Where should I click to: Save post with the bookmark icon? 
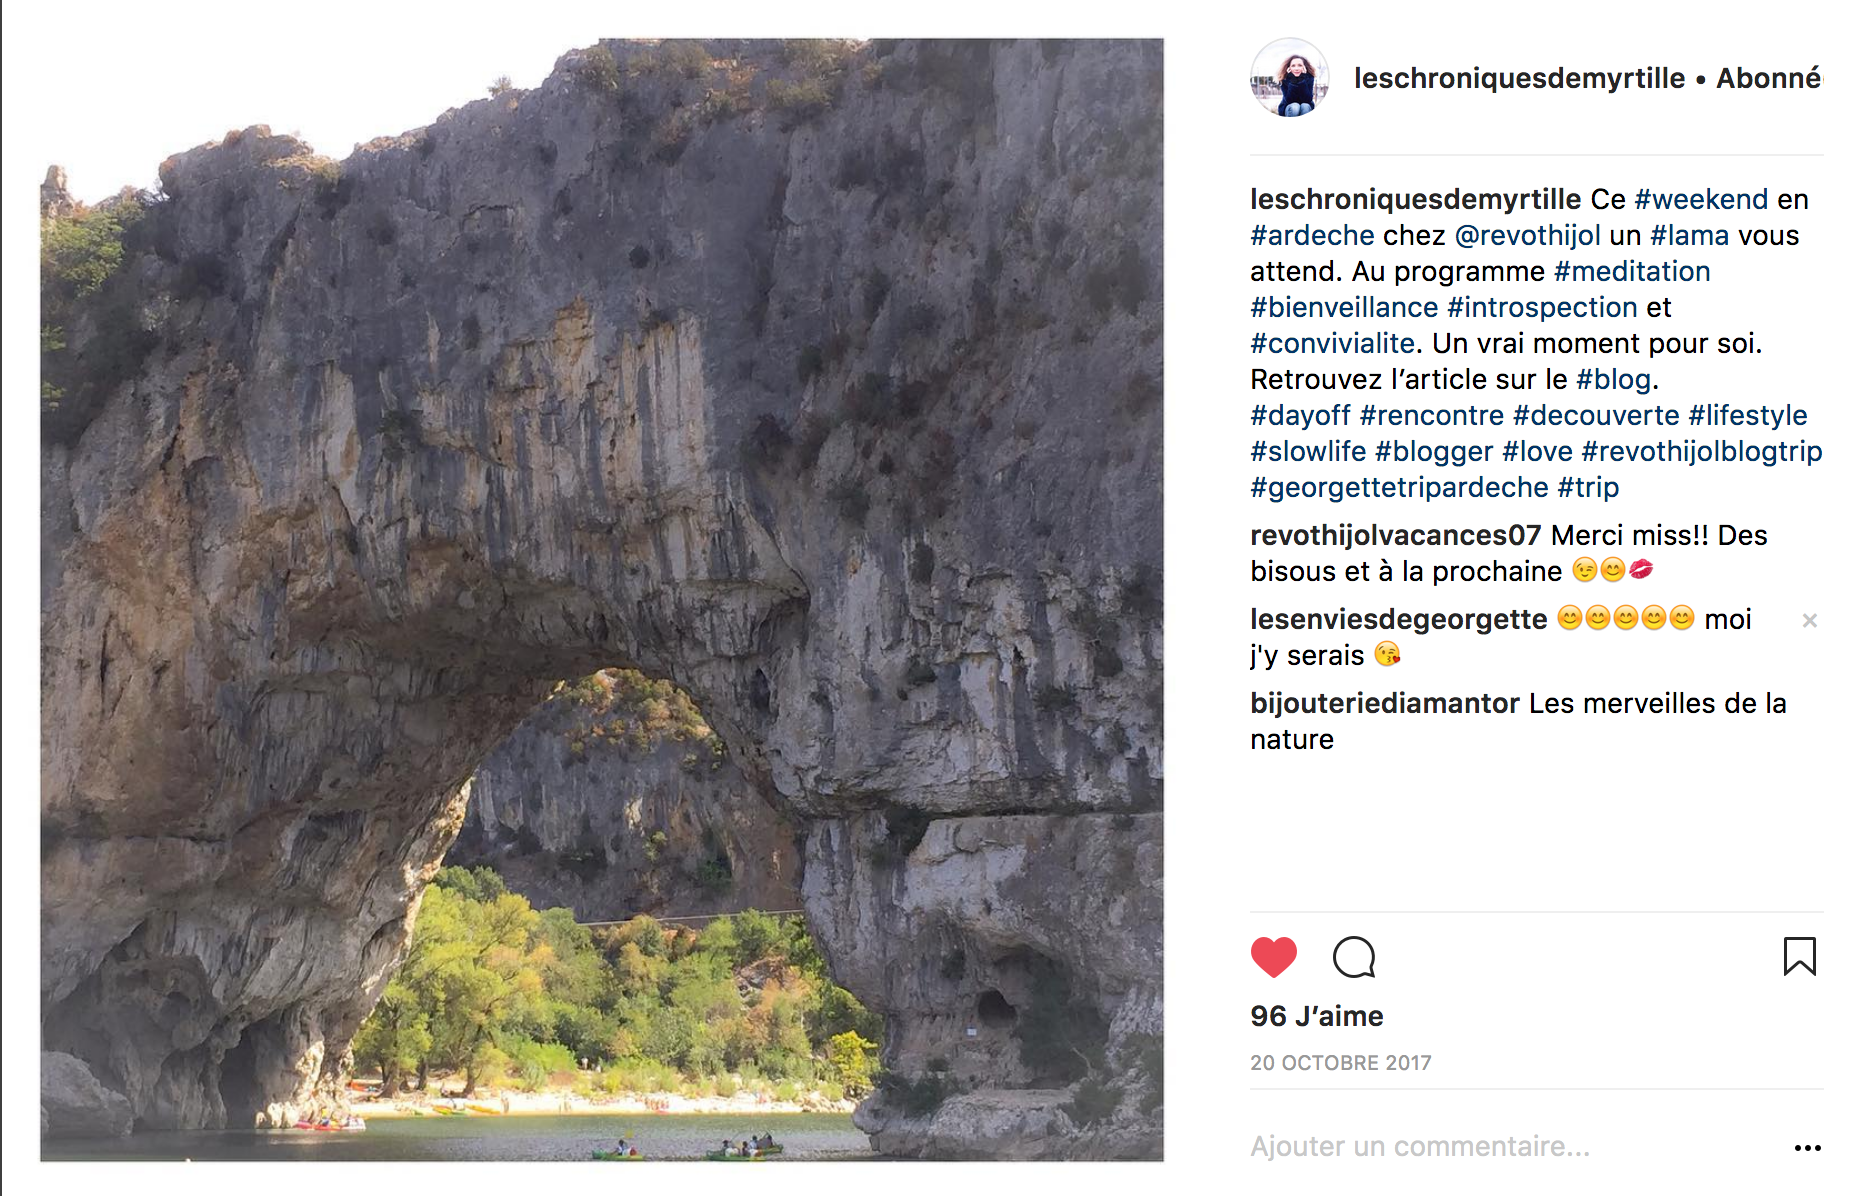click(1799, 956)
